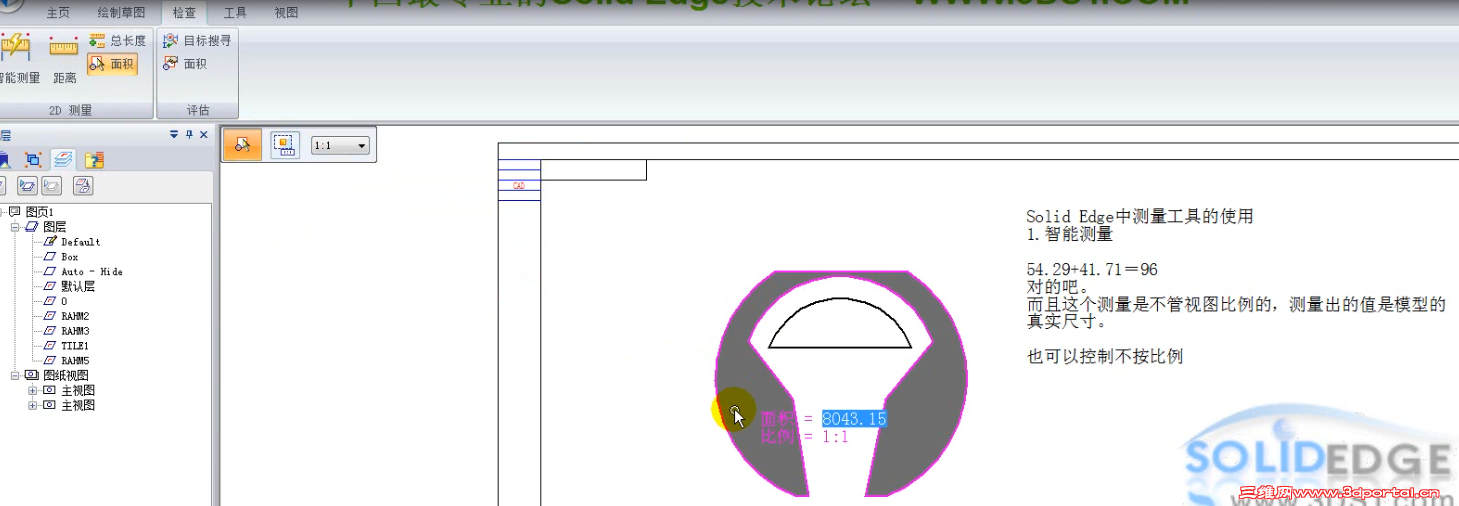The width and height of the screenshot is (1459, 506).
Task: Expand the second 主视图 node
Action: [x=33, y=405]
